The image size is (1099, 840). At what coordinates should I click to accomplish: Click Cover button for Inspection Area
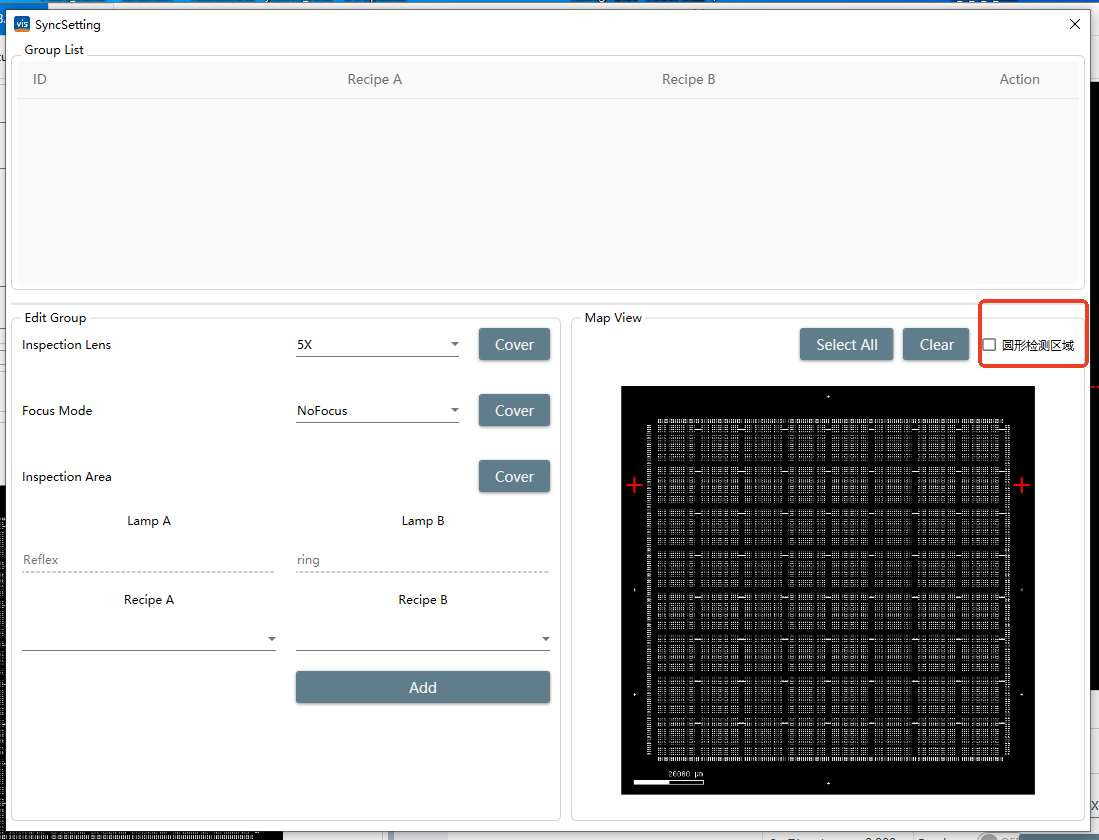pos(514,476)
